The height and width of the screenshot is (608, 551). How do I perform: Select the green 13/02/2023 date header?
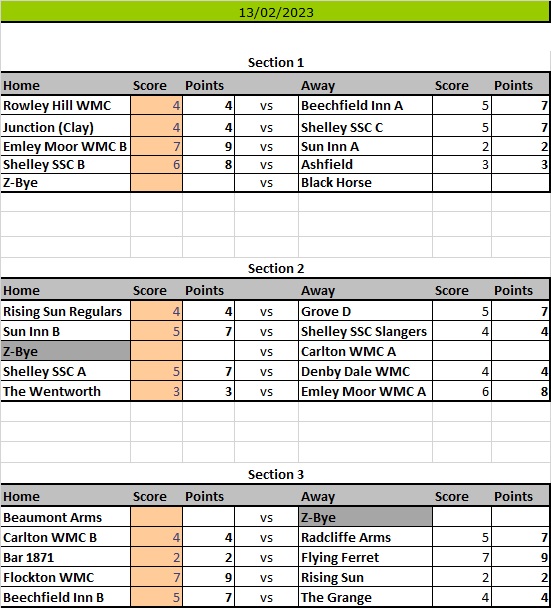275,12
